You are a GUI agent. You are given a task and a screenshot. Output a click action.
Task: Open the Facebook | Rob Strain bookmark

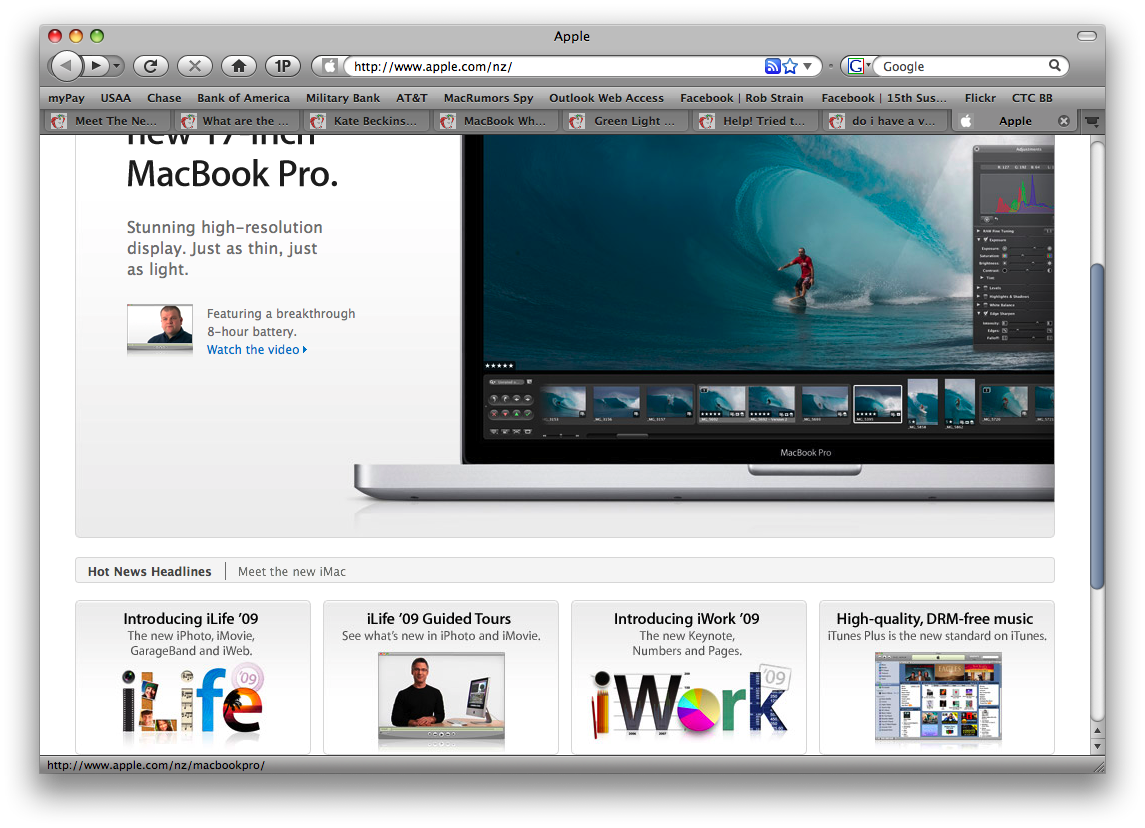click(741, 98)
